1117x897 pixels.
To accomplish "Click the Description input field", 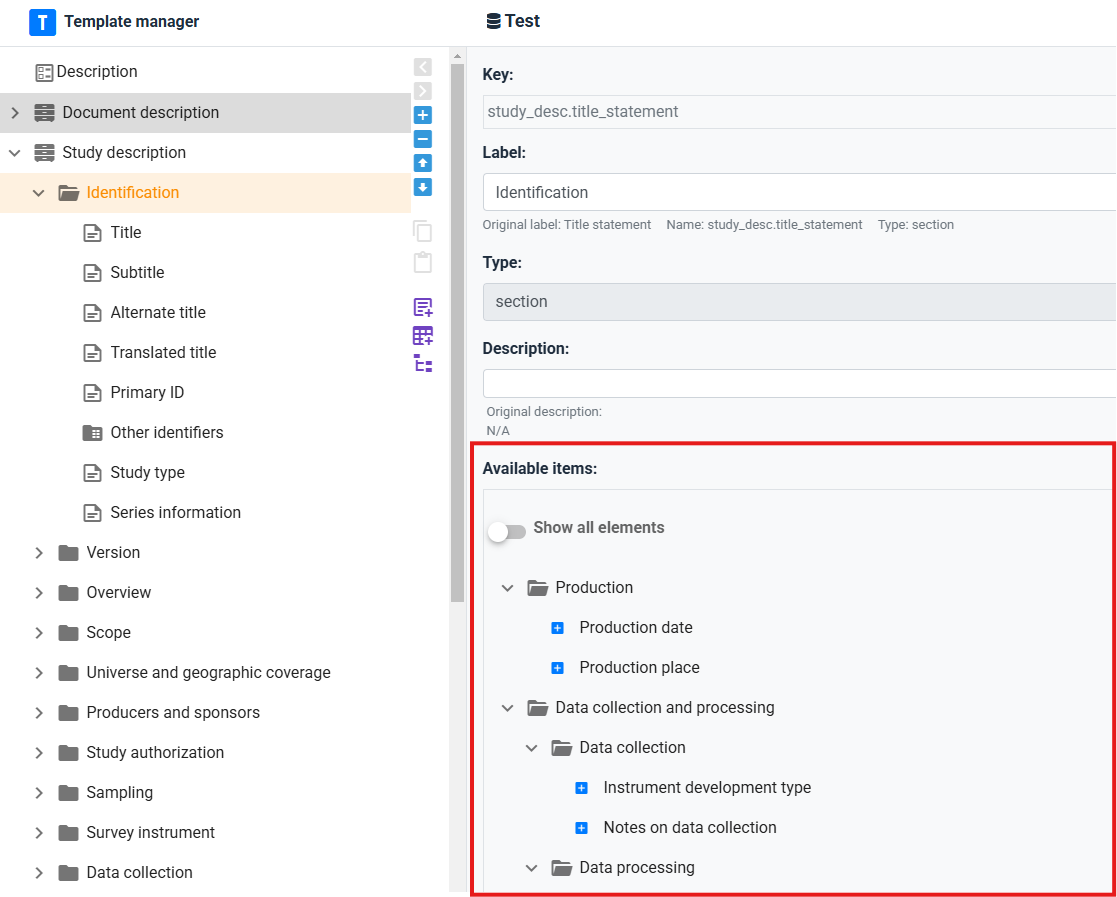I will coord(798,384).
